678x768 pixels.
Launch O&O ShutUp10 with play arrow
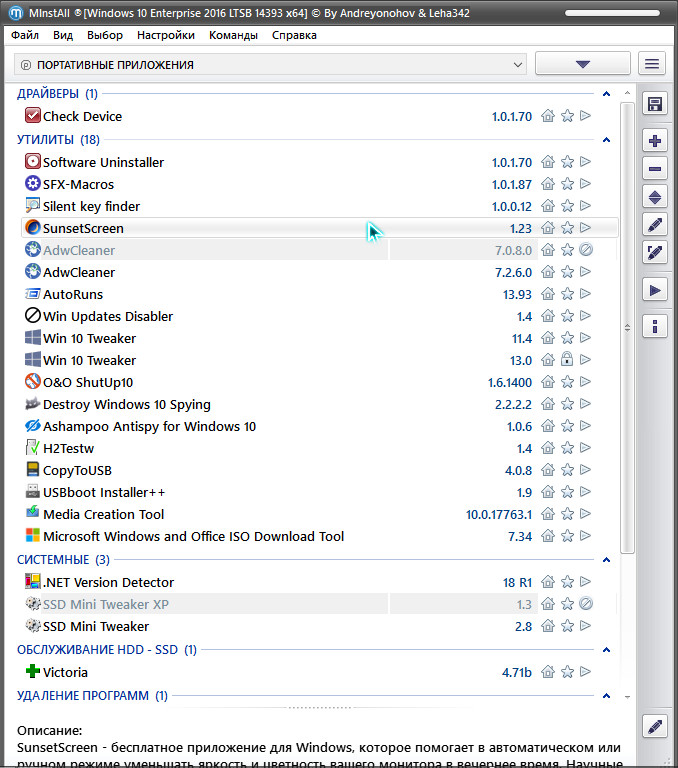[x=585, y=382]
